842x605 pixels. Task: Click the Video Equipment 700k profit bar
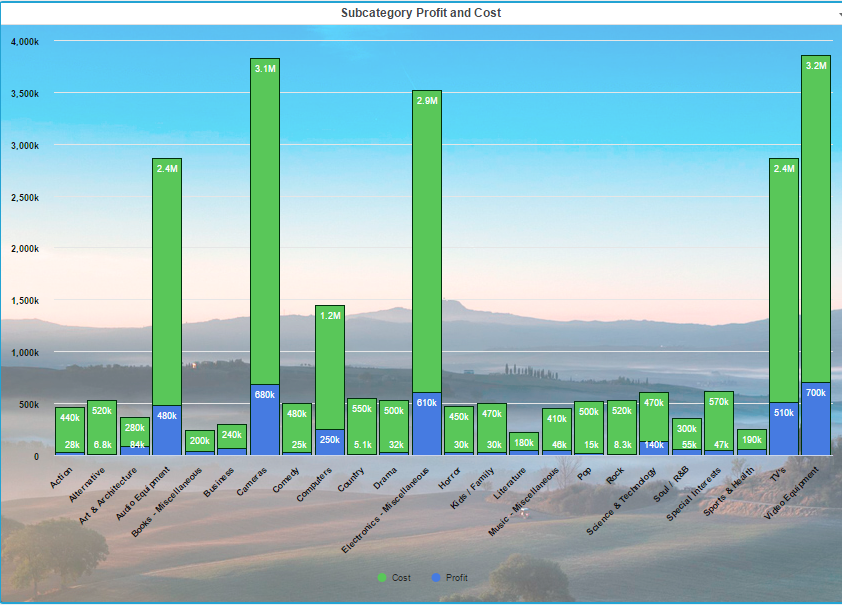[816, 419]
